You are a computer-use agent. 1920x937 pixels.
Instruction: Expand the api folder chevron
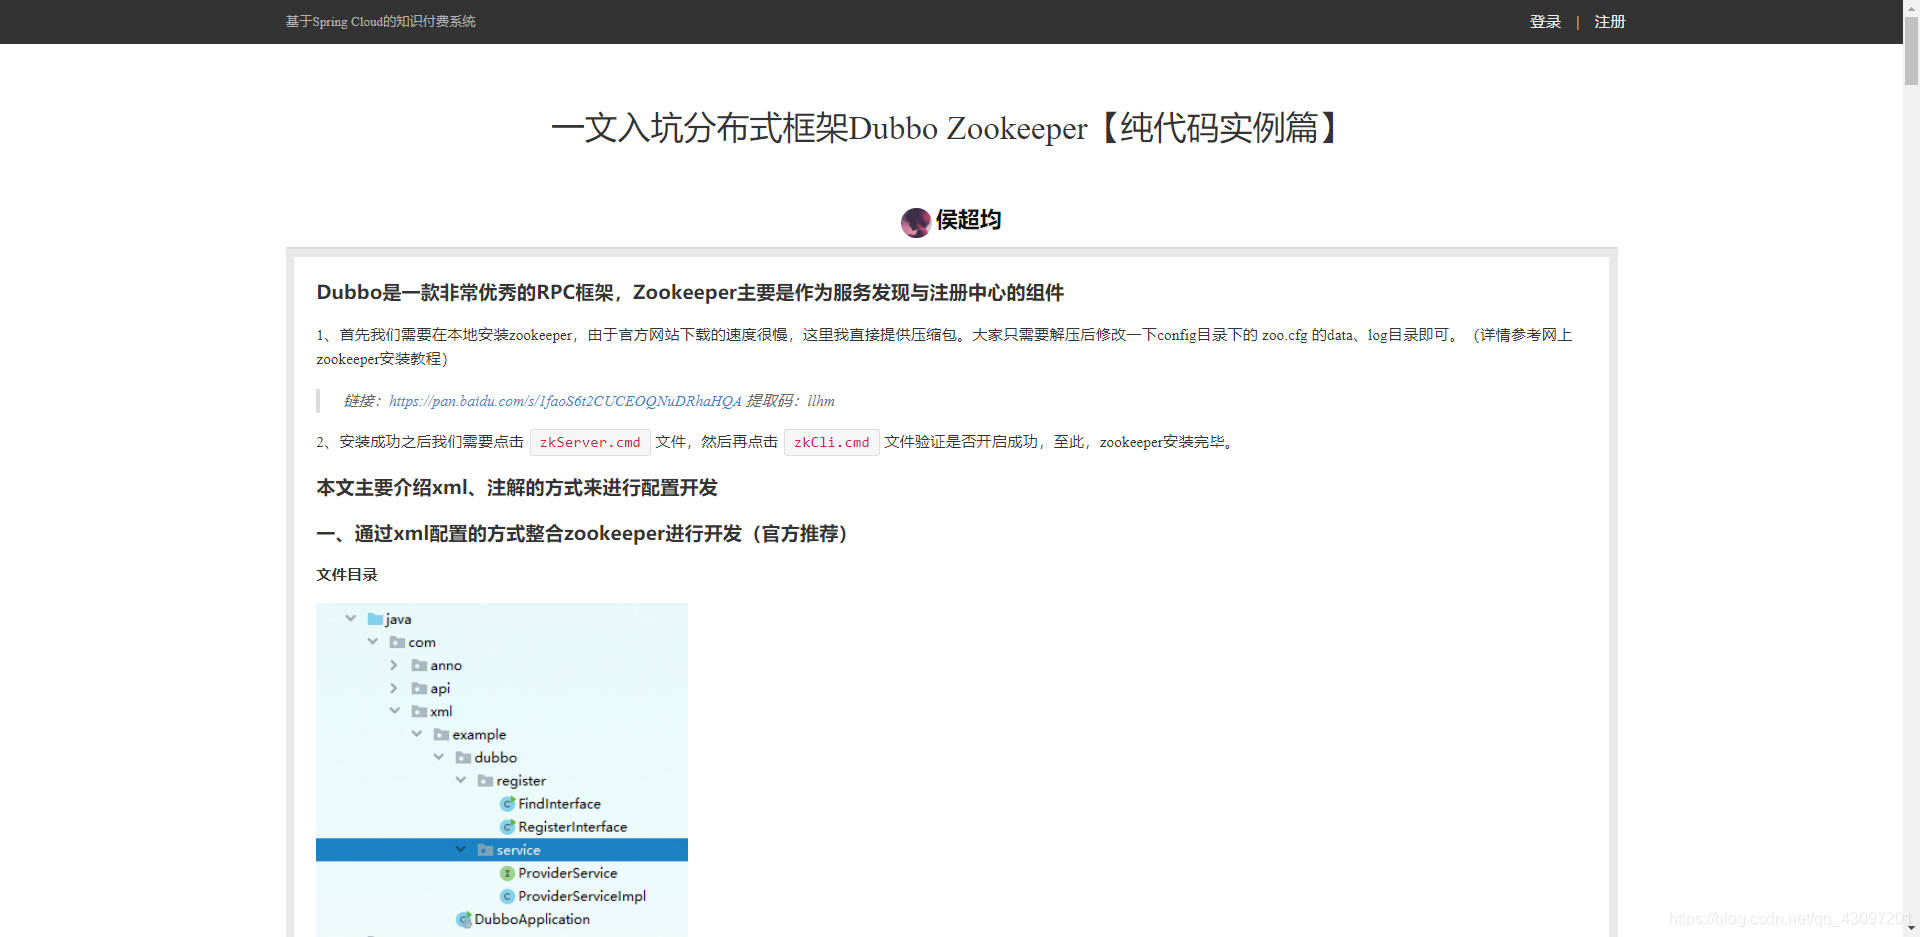[394, 688]
